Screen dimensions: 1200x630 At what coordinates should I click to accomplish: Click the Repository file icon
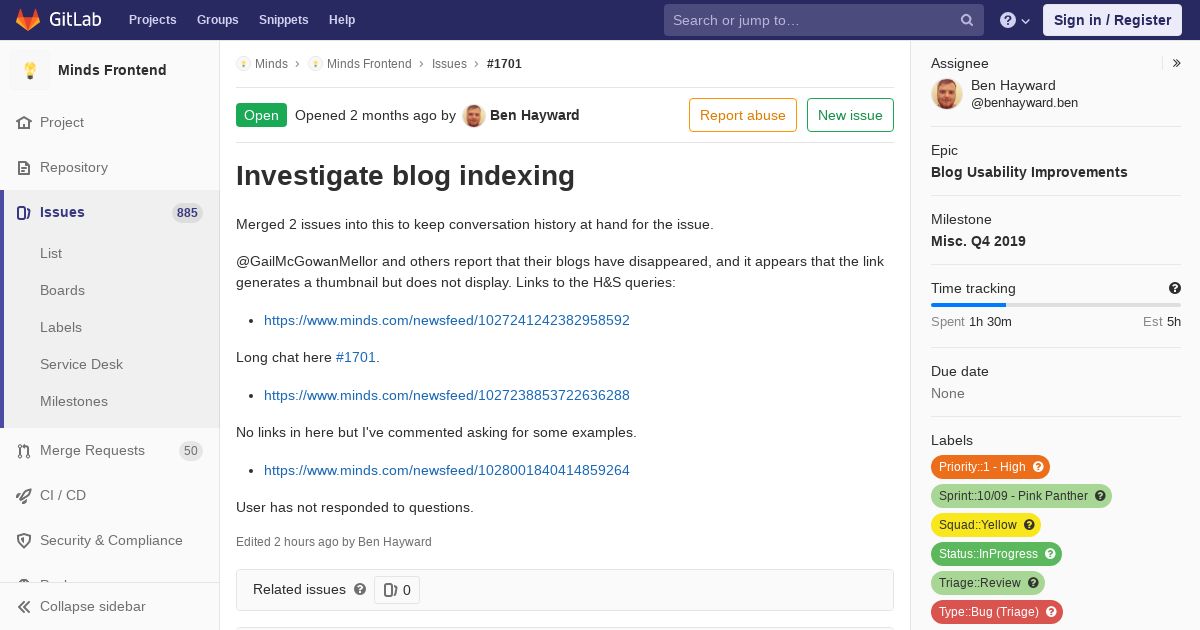(24, 168)
